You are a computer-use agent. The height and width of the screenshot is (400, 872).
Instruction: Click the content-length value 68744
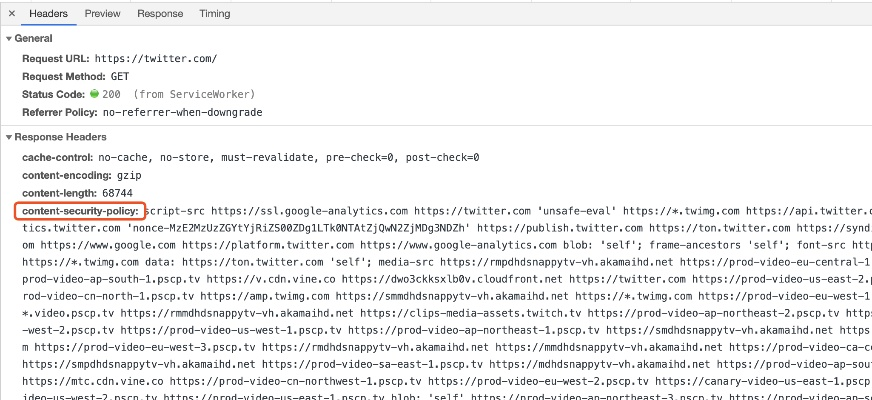tap(115, 193)
